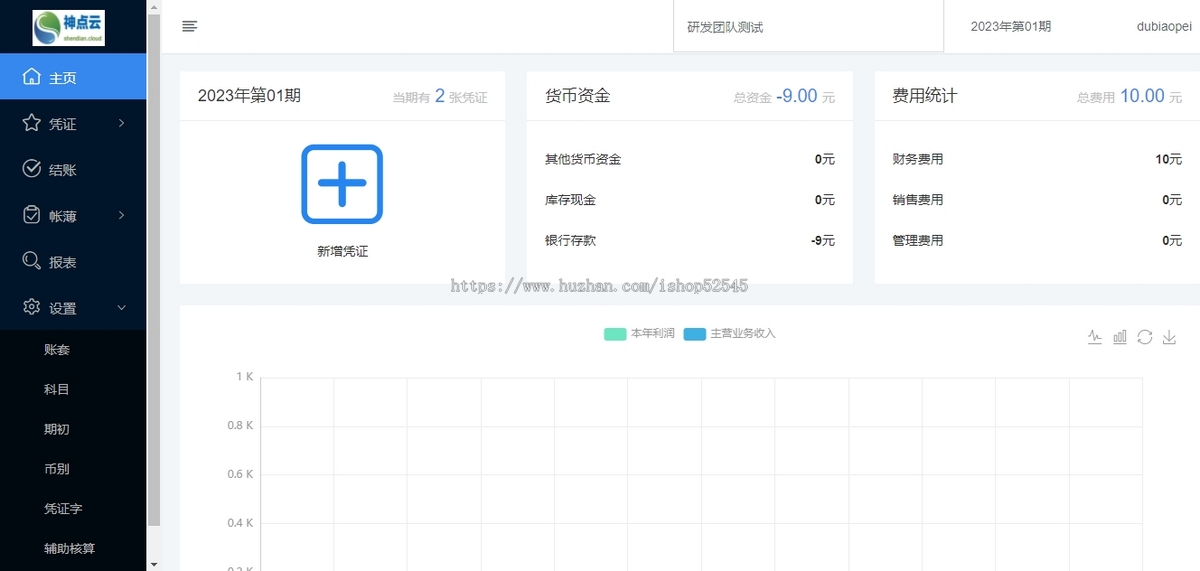Click the total funds value -9.00
The height and width of the screenshot is (571, 1200).
pyautogui.click(x=797, y=96)
